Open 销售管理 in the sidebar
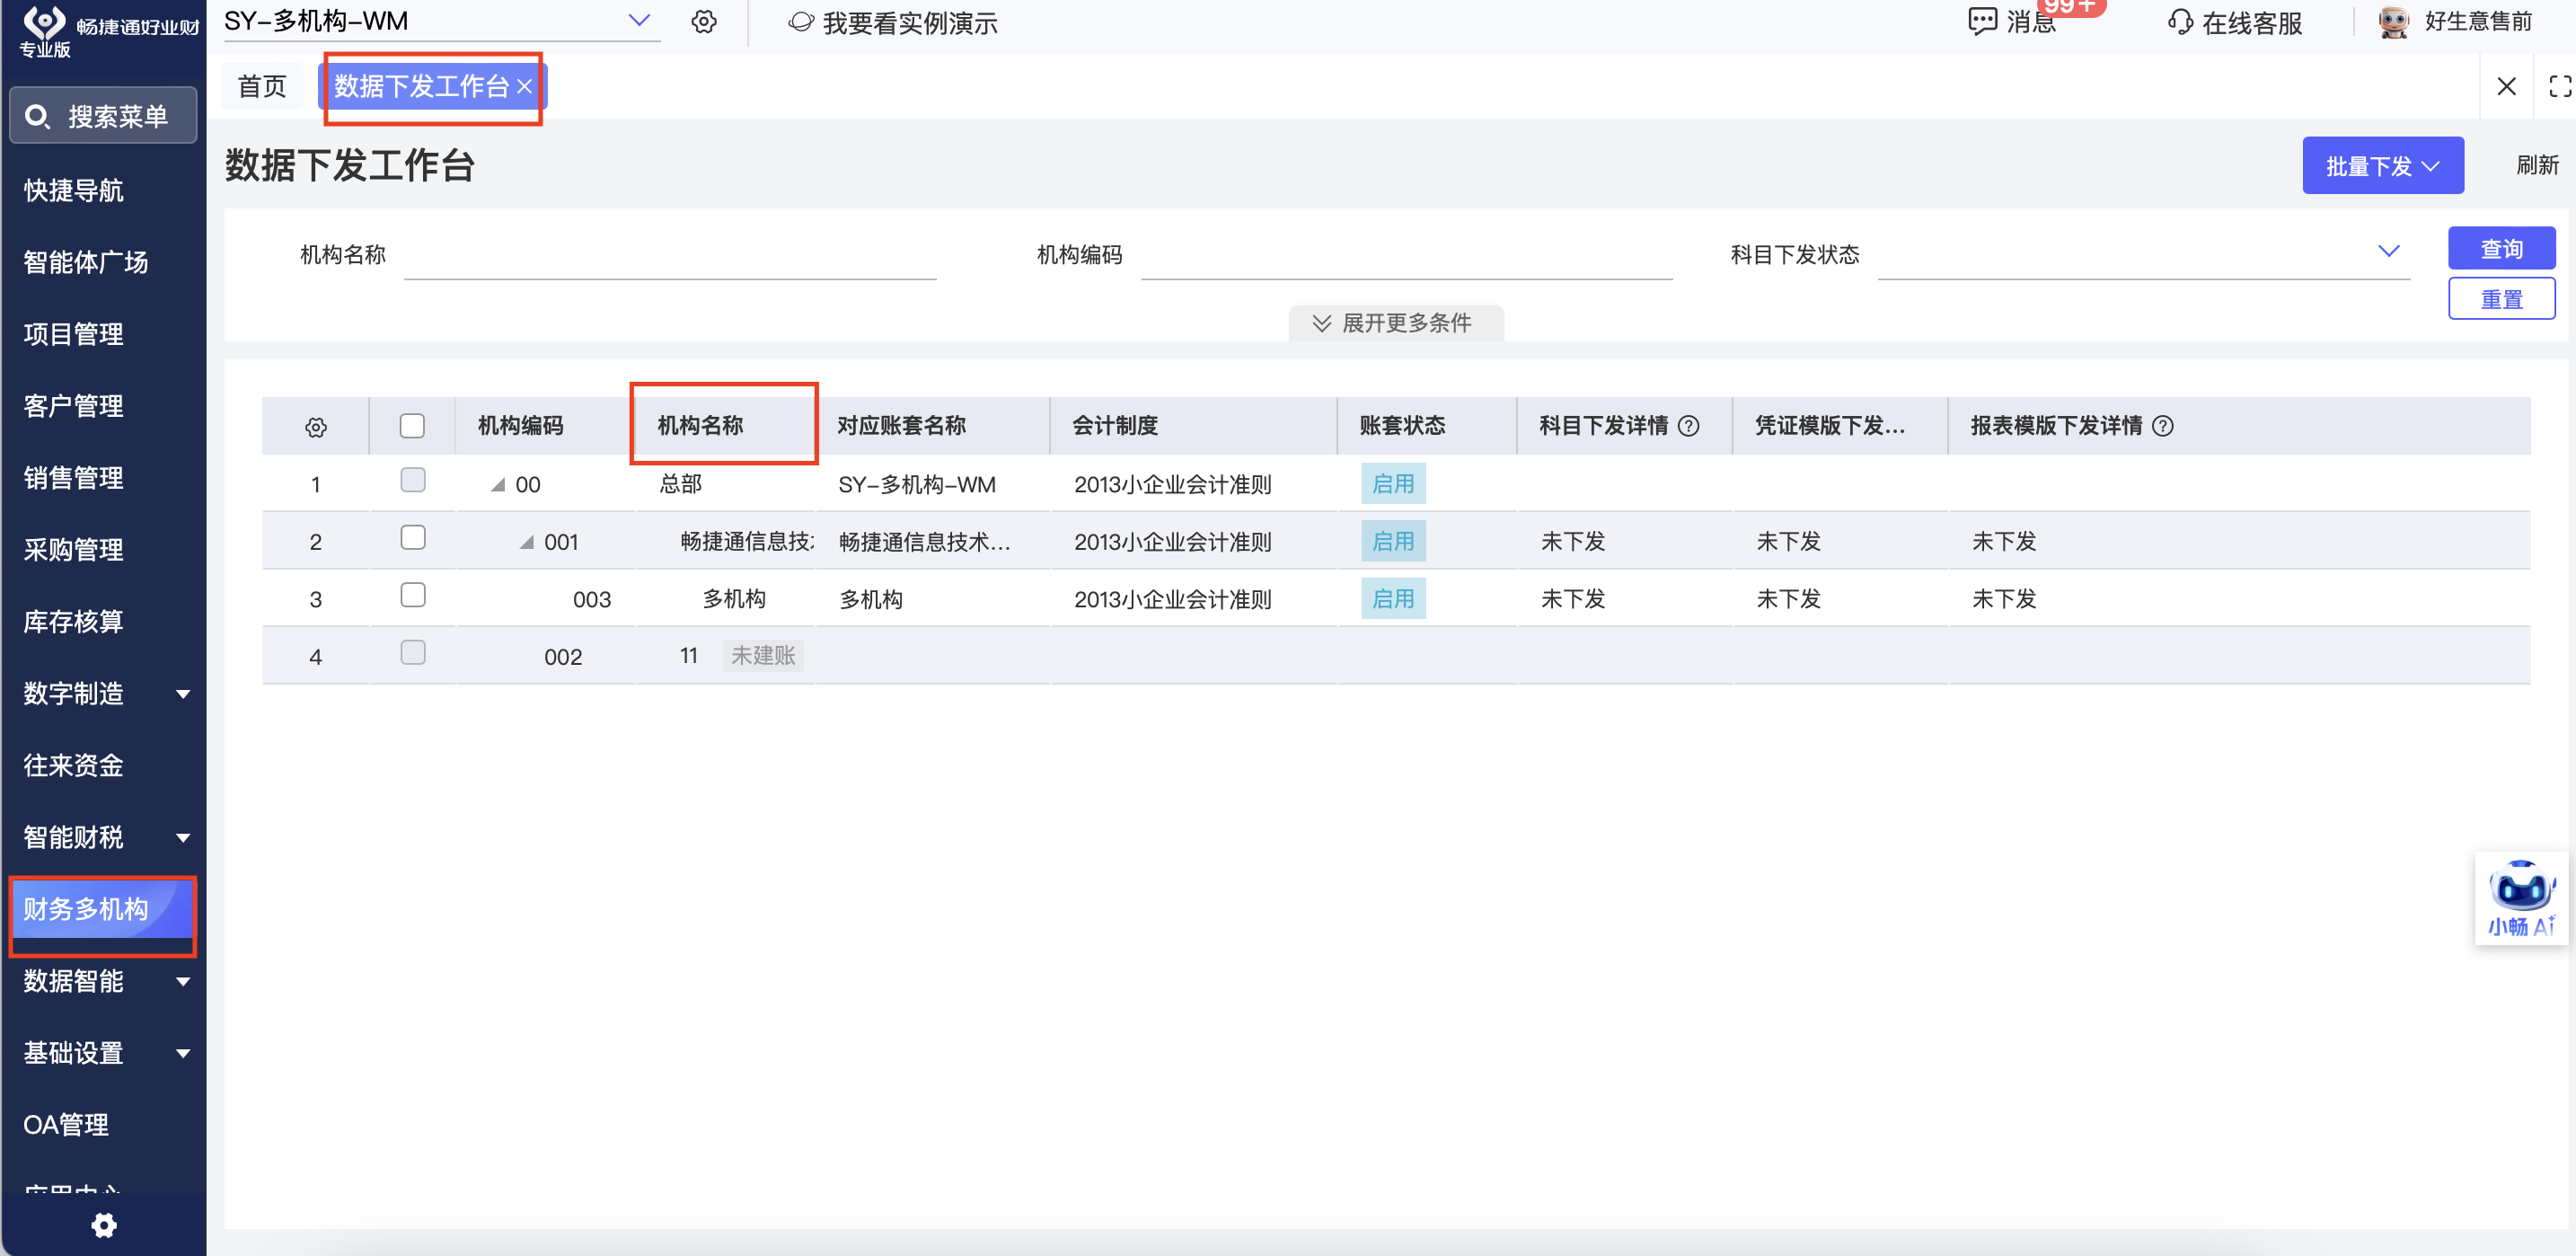The height and width of the screenshot is (1256, 2576). click(74, 478)
